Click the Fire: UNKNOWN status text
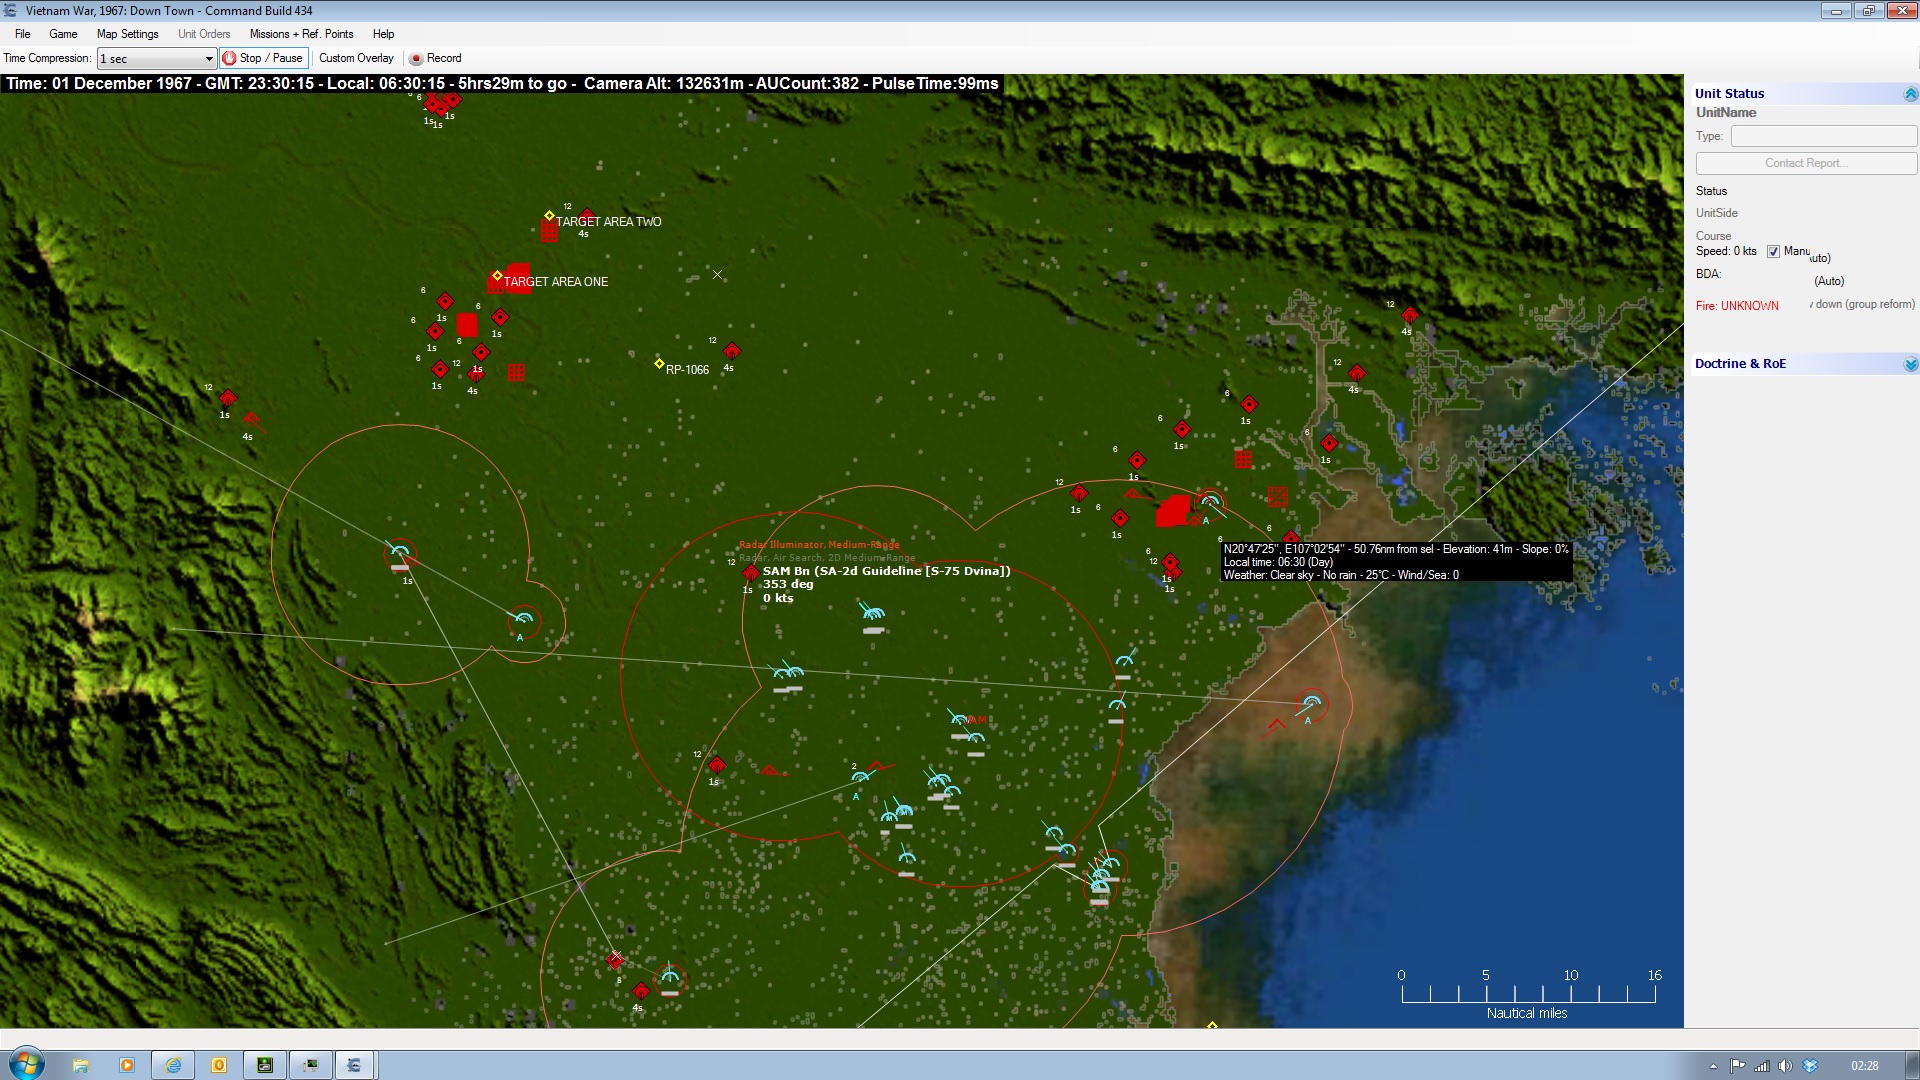Screen dimensions: 1920x1080 [1737, 306]
